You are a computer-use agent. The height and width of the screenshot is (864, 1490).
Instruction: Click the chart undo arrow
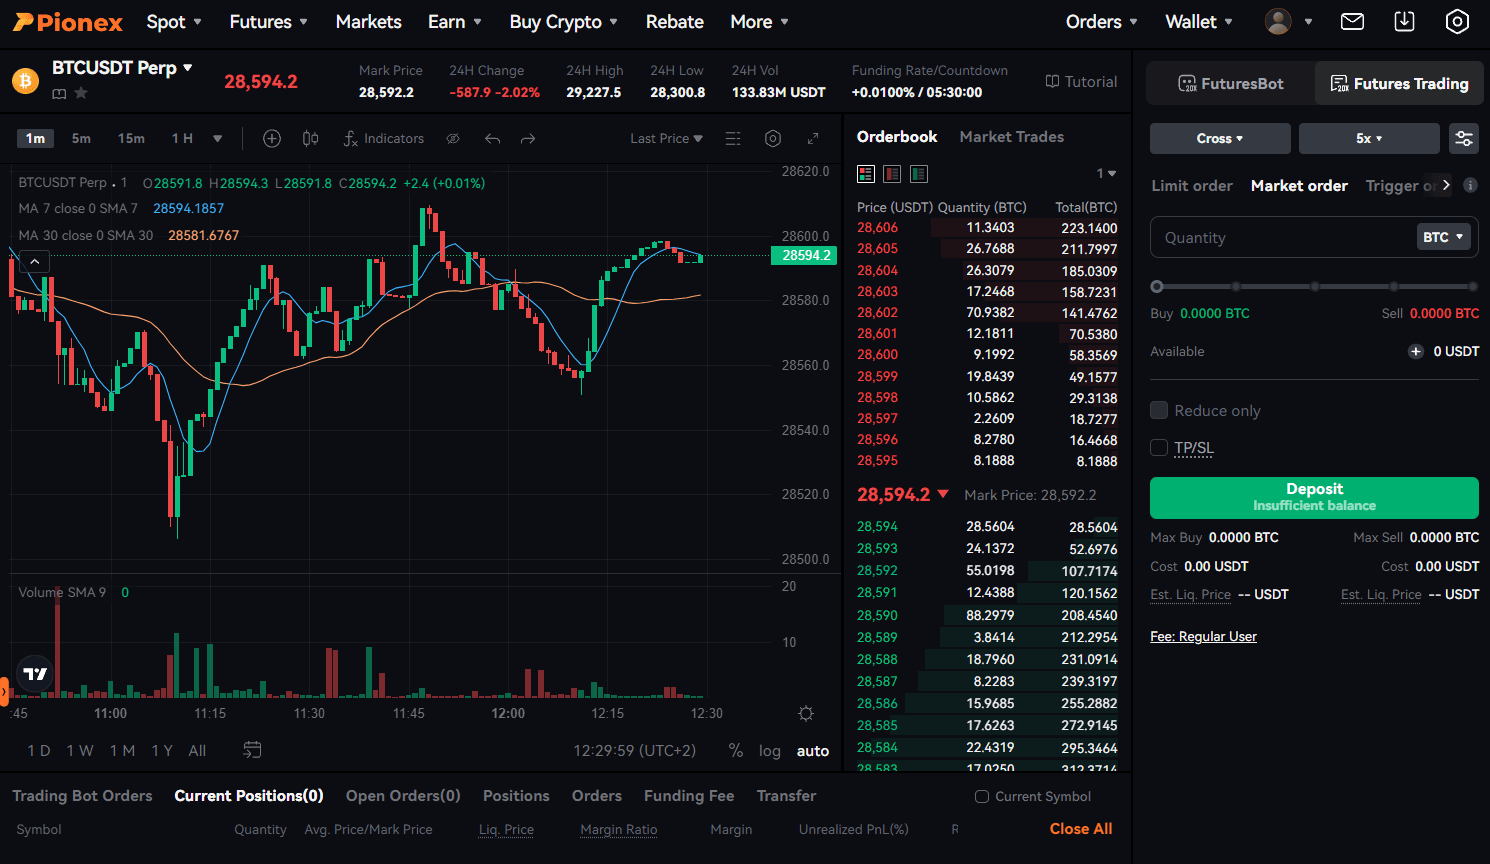492,139
